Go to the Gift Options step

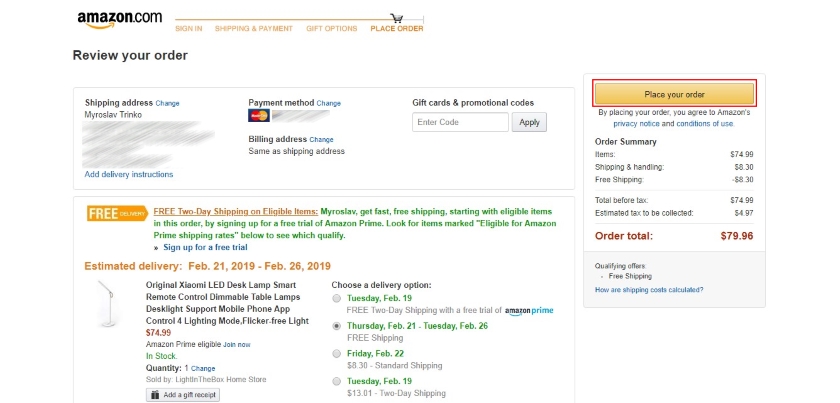pyautogui.click(x=331, y=29)
